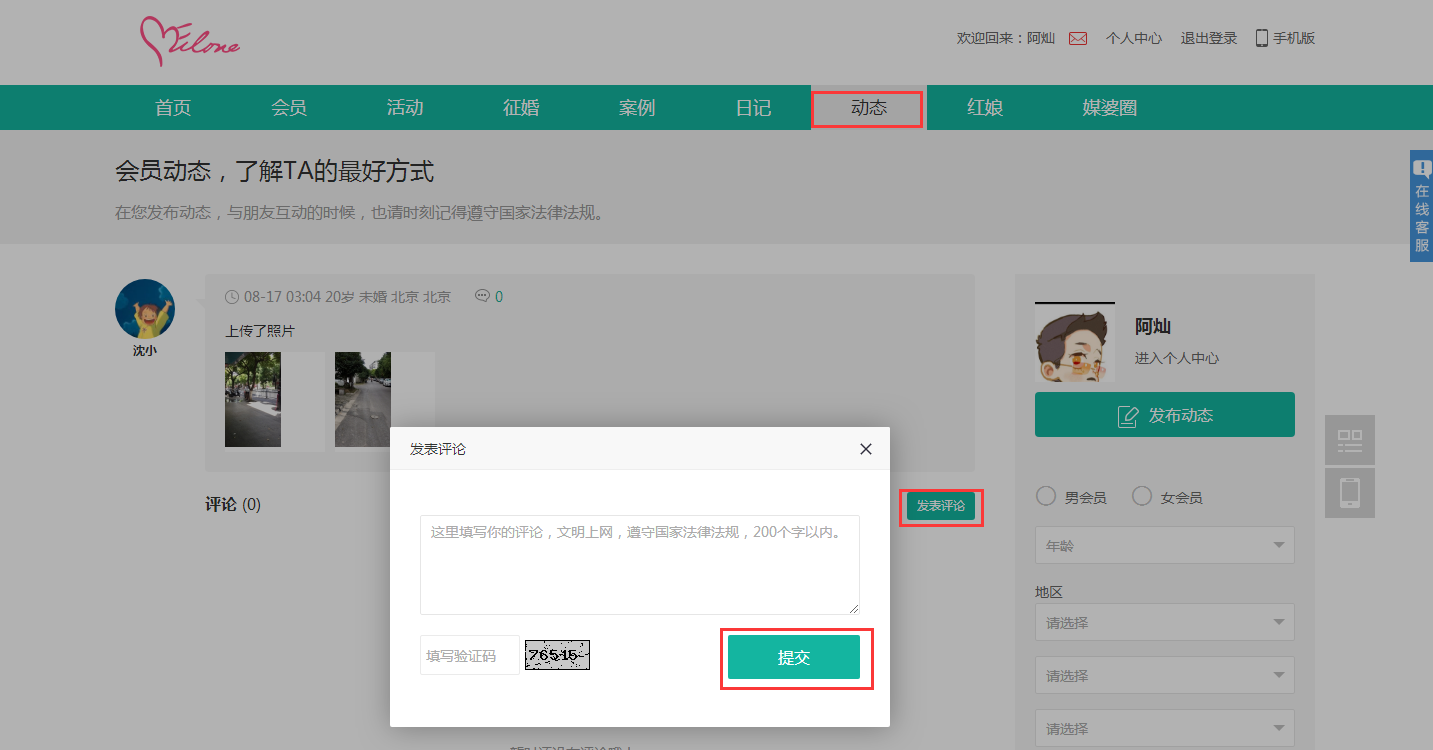The image size is (1433, 750).
Task: Click the 上传了照片 post text
Action: [x=260, y=331]
